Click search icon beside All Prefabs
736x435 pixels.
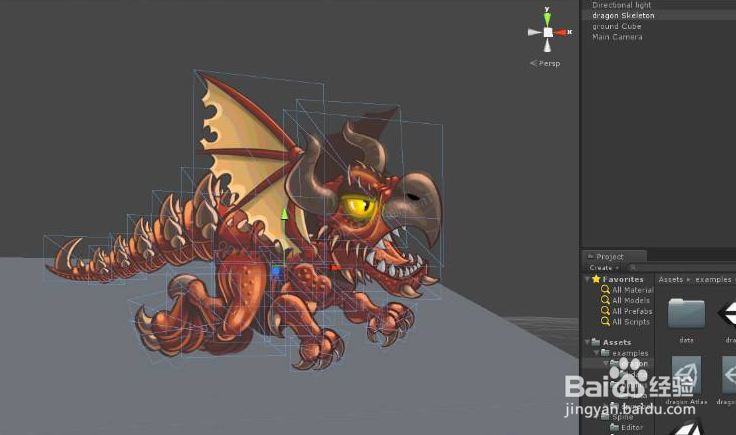click(x=606, y=311)
